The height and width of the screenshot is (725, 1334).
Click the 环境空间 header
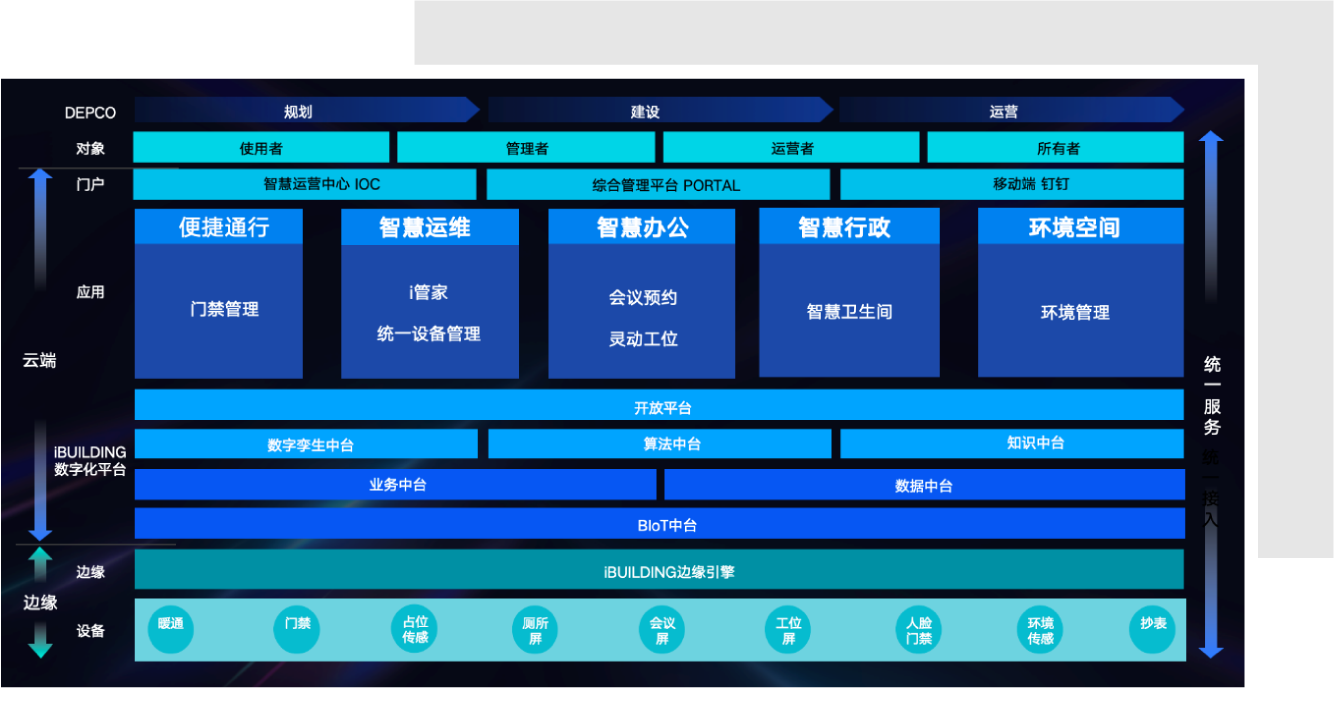coord(1081,226)
